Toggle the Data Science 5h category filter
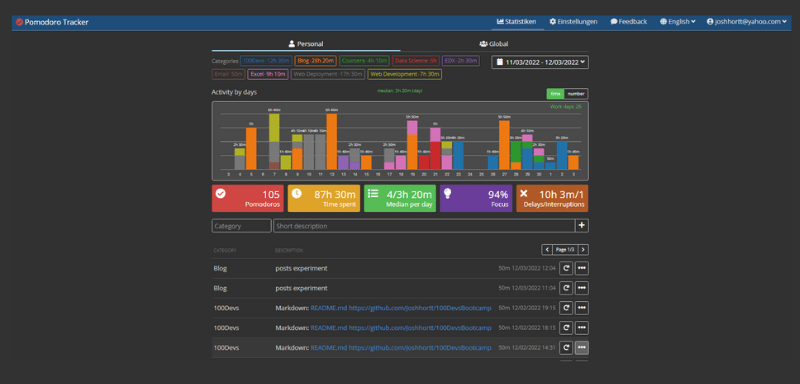The height and width of the screenshot is (384, 800). [x=416, y=61]
